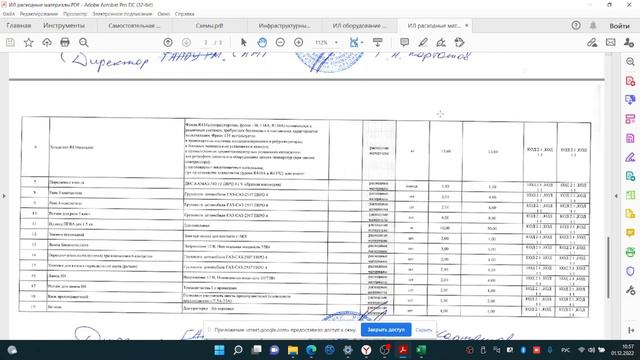Add a sticky note comment
Image resolution: width=640 pixels, height=360 pixels.
pos(404,42)
